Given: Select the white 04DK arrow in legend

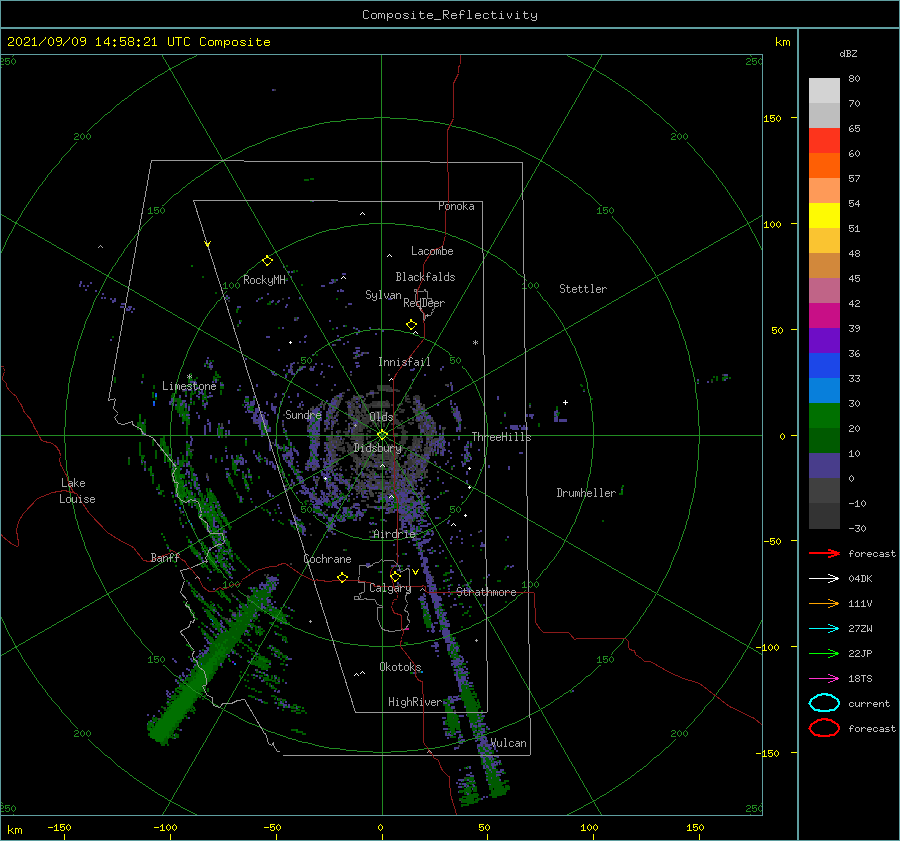Looking at the screenshot, I should [x=824, y=578].
